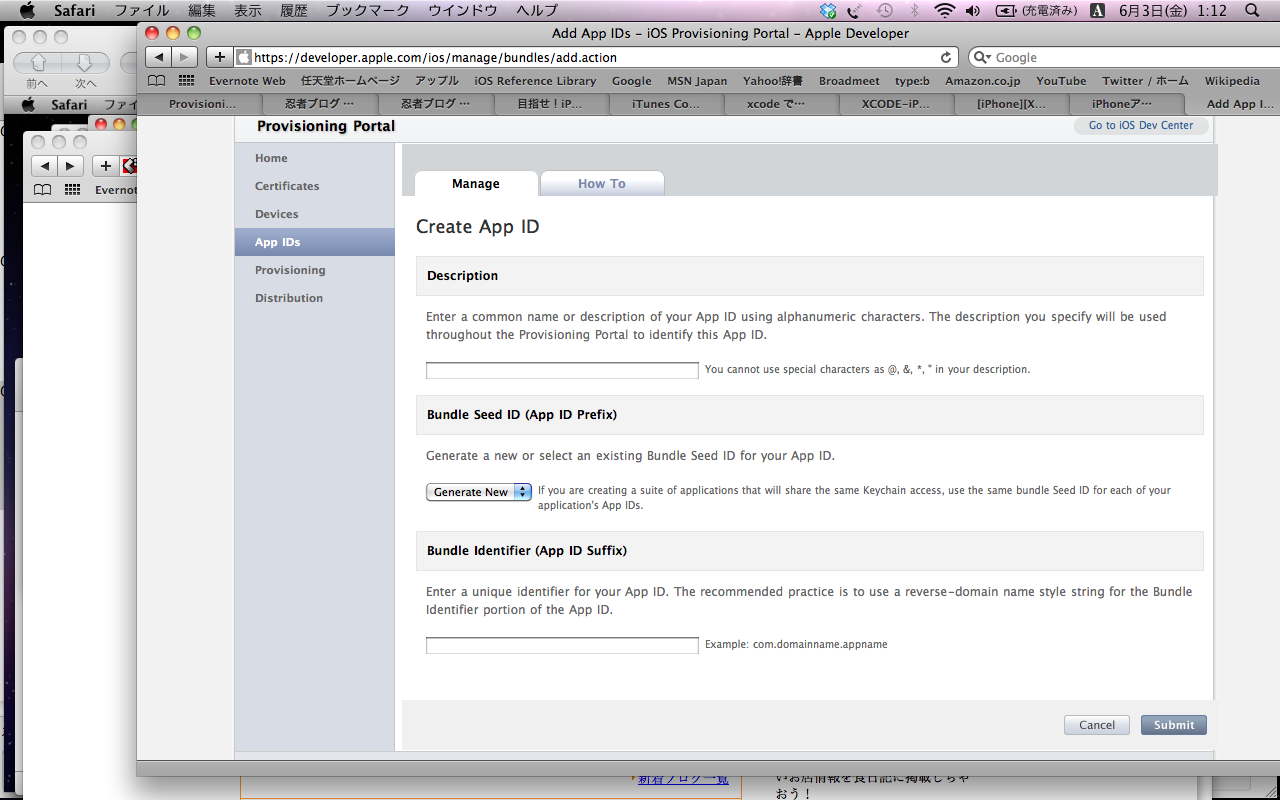Open Provisioning in the portal sidebar

tap(290, 270)
